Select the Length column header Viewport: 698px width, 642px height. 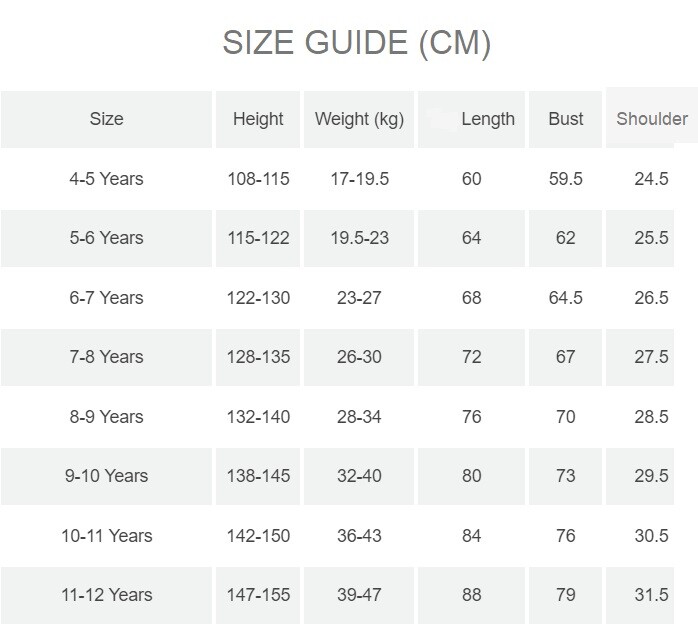488,119
